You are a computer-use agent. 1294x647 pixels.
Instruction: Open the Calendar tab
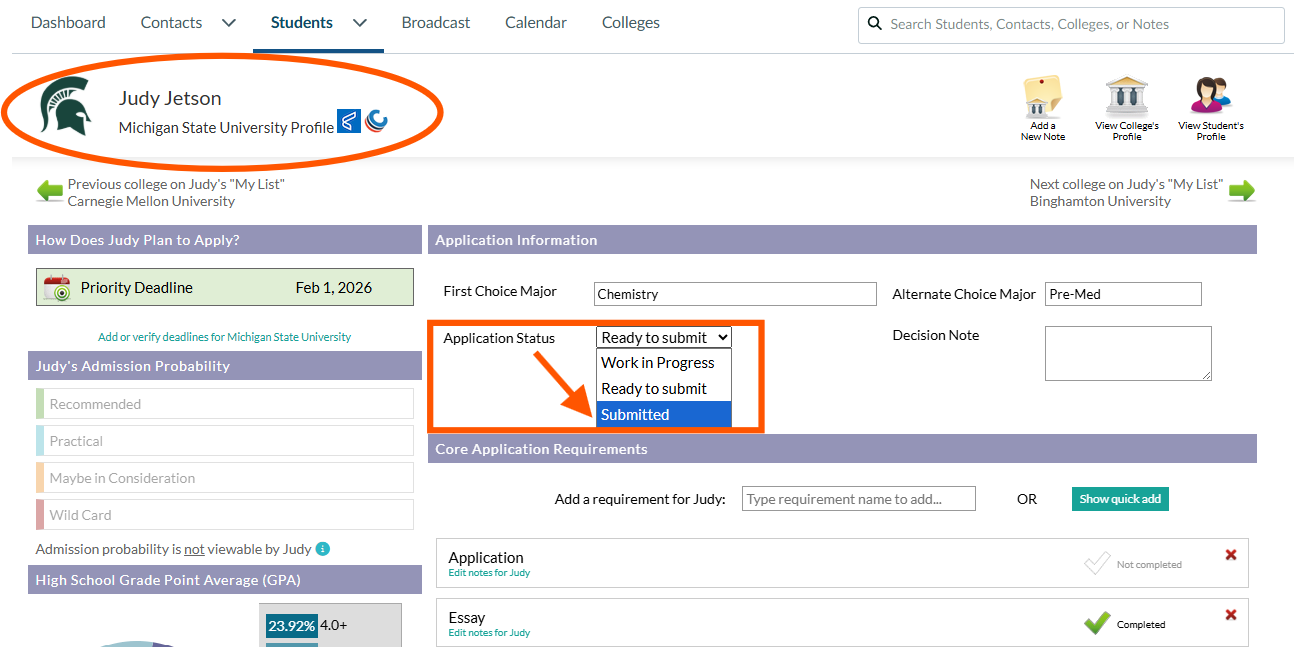point(536,22)
